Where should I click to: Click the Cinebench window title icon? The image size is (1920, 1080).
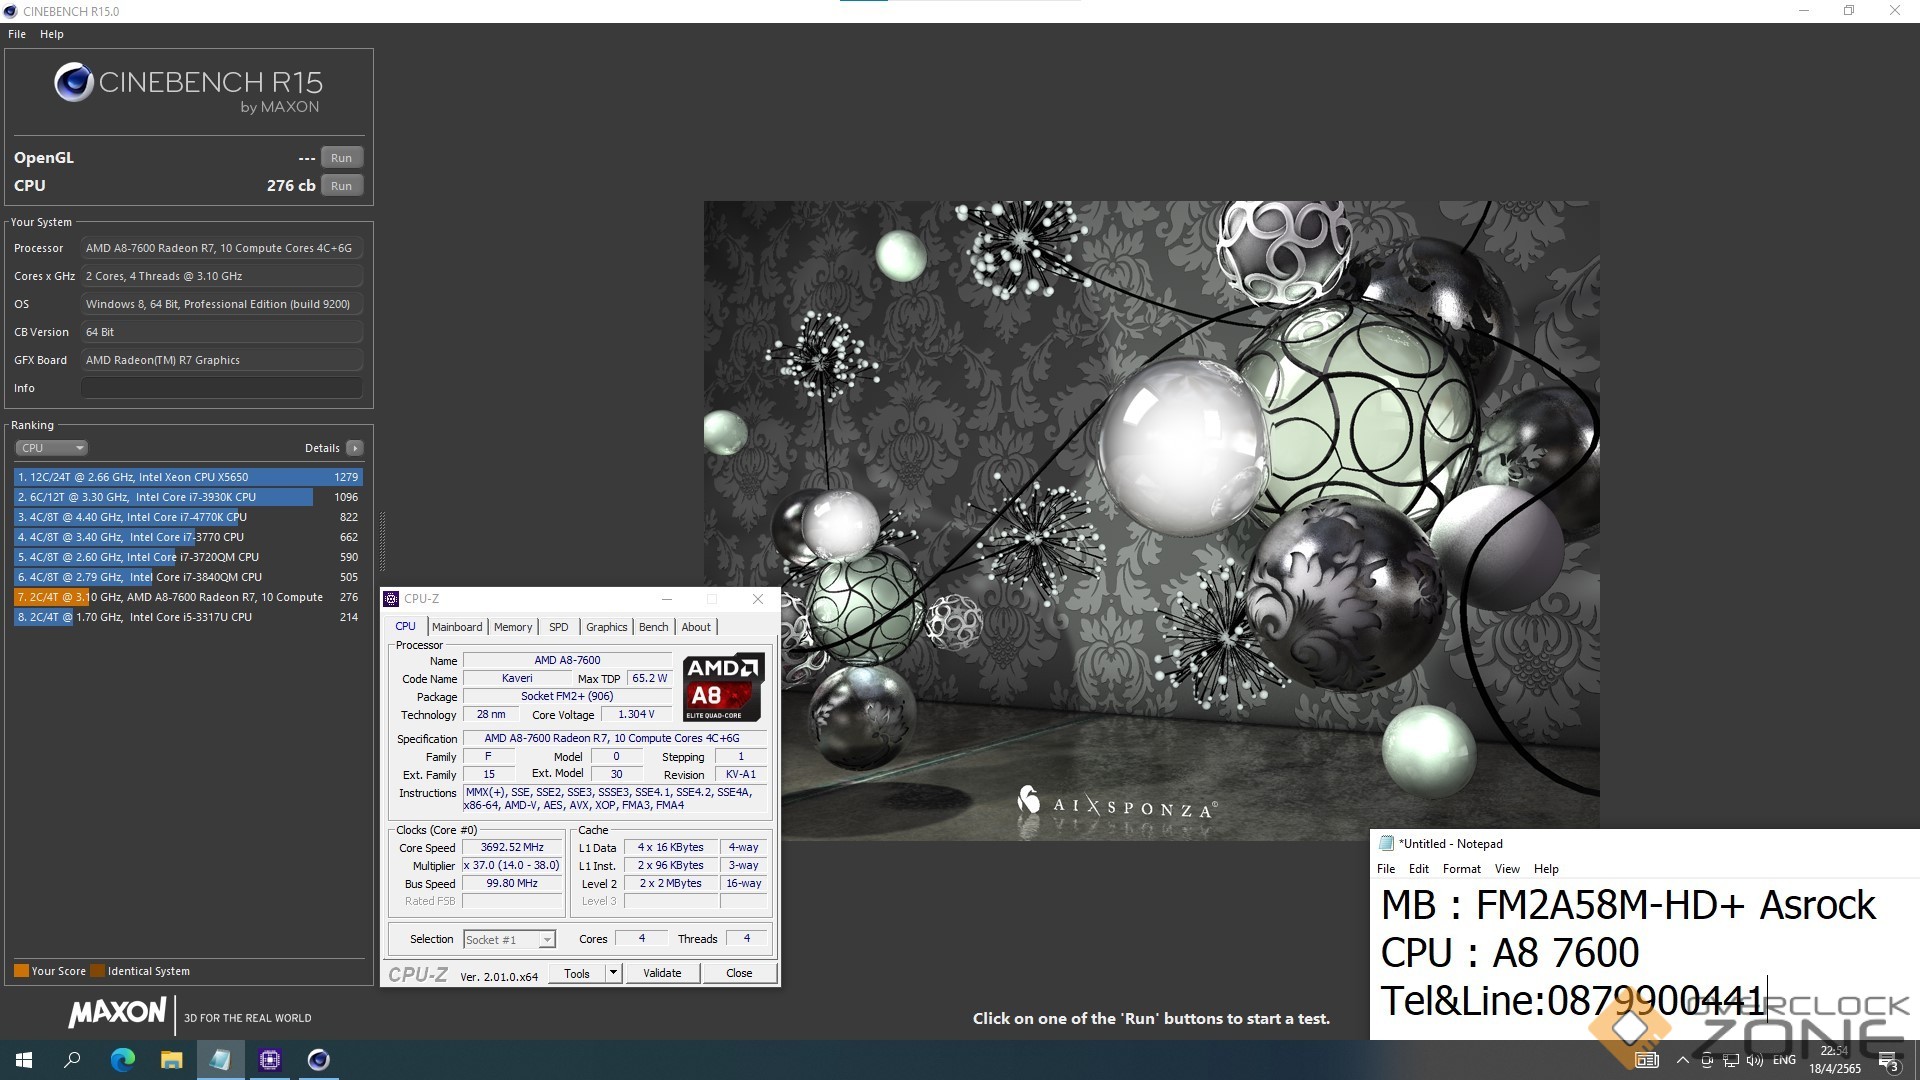pyautogui.click(x=10, y=11)
